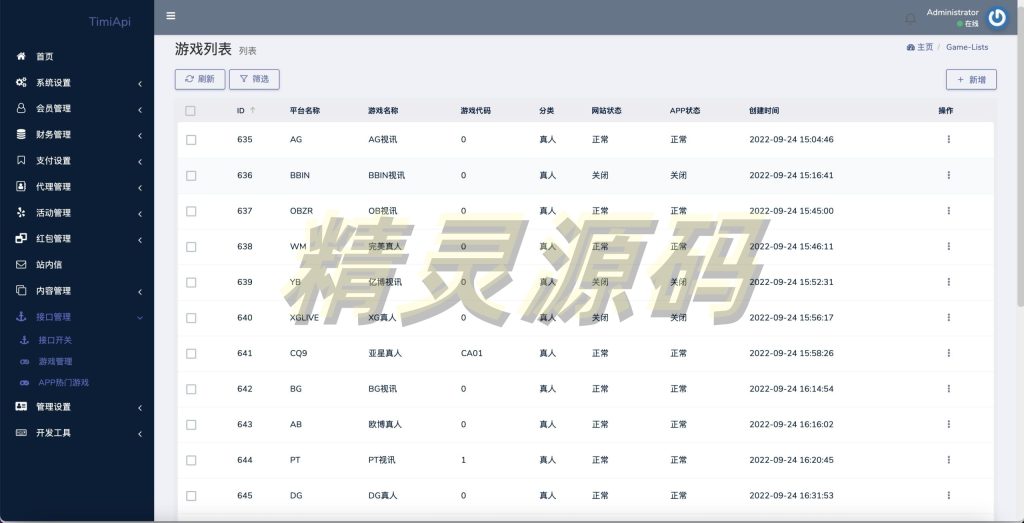Select the checkbox for row 639 YB
The height and width of the screenshot is (523, 1024).
(191, 282)
